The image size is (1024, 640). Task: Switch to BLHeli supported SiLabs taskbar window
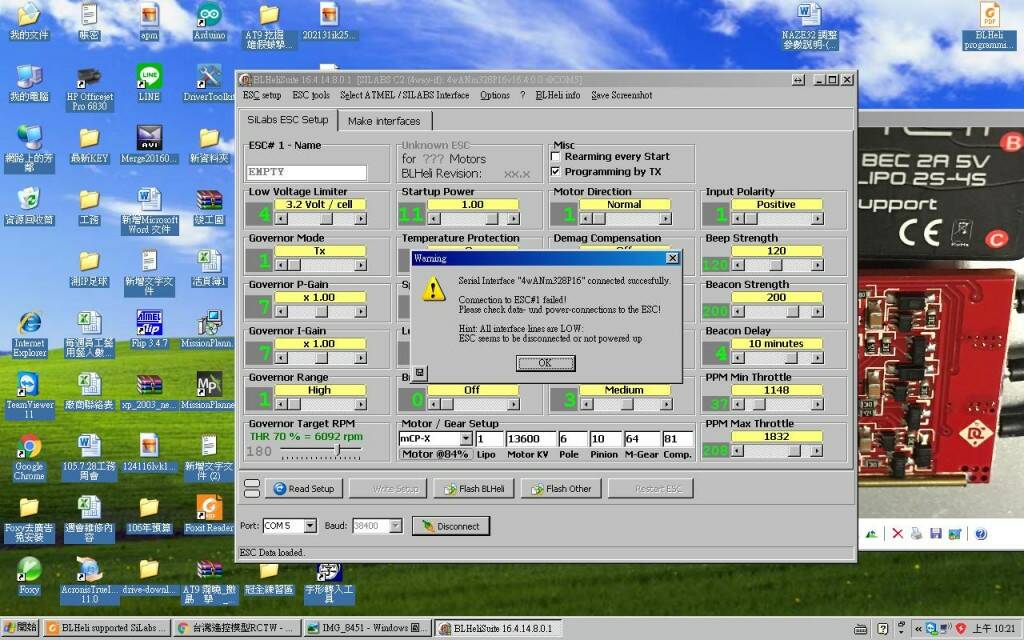point(107,628)
